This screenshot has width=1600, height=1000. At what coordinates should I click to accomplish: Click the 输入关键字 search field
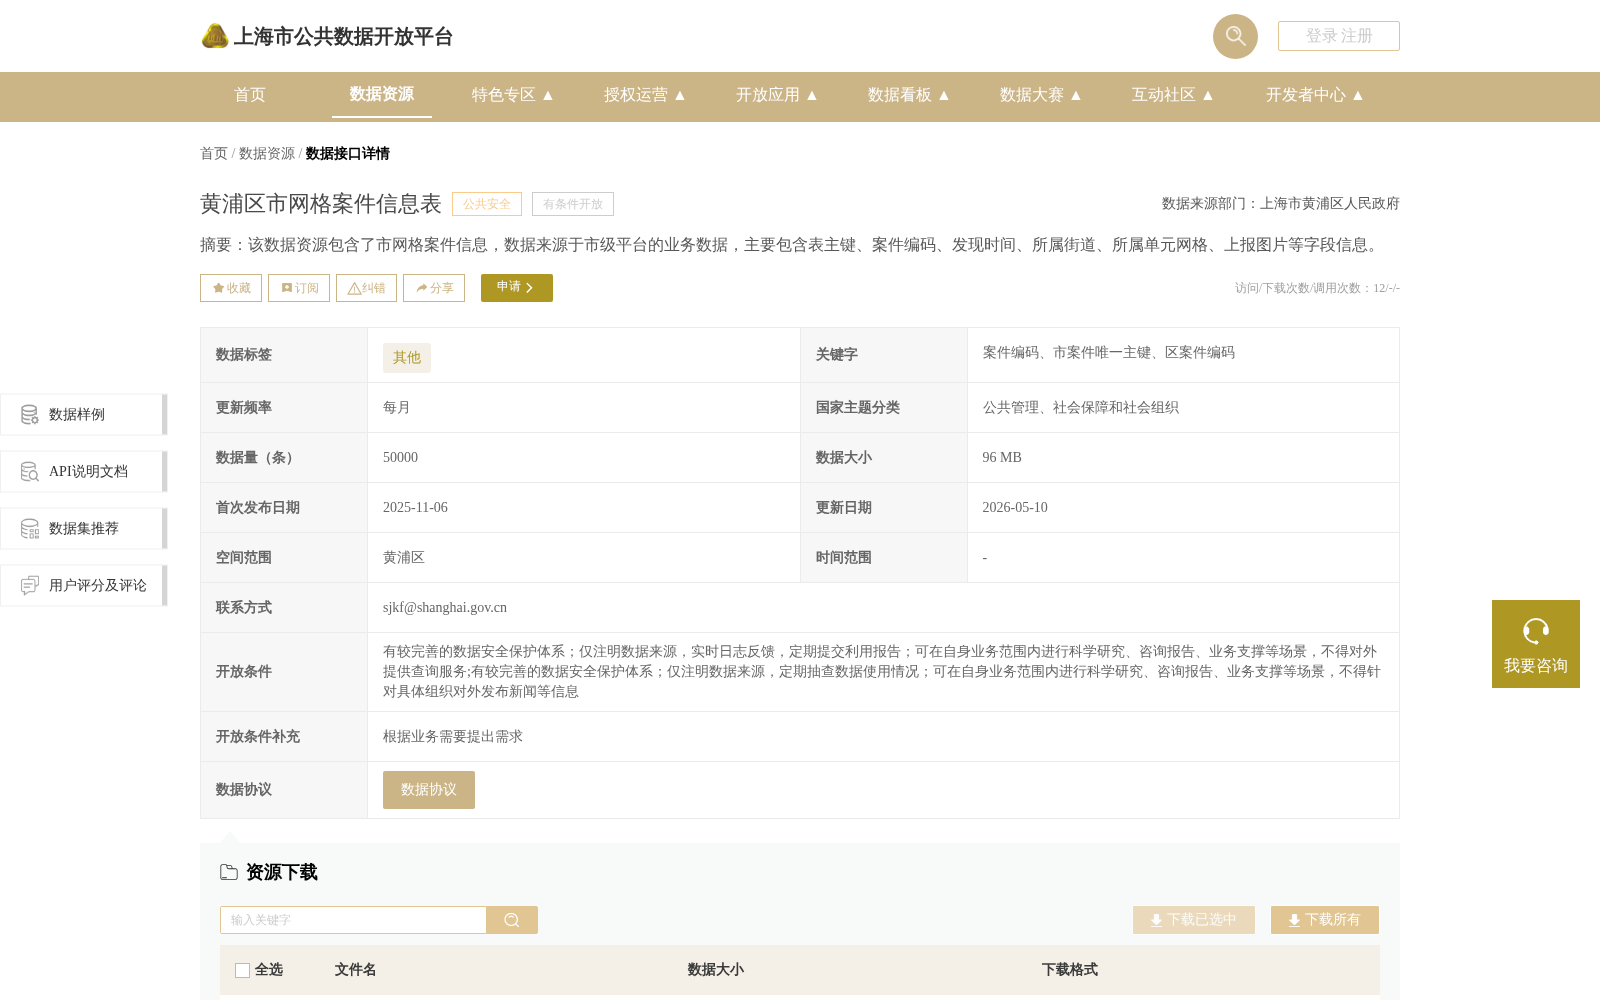coord(353,920)
